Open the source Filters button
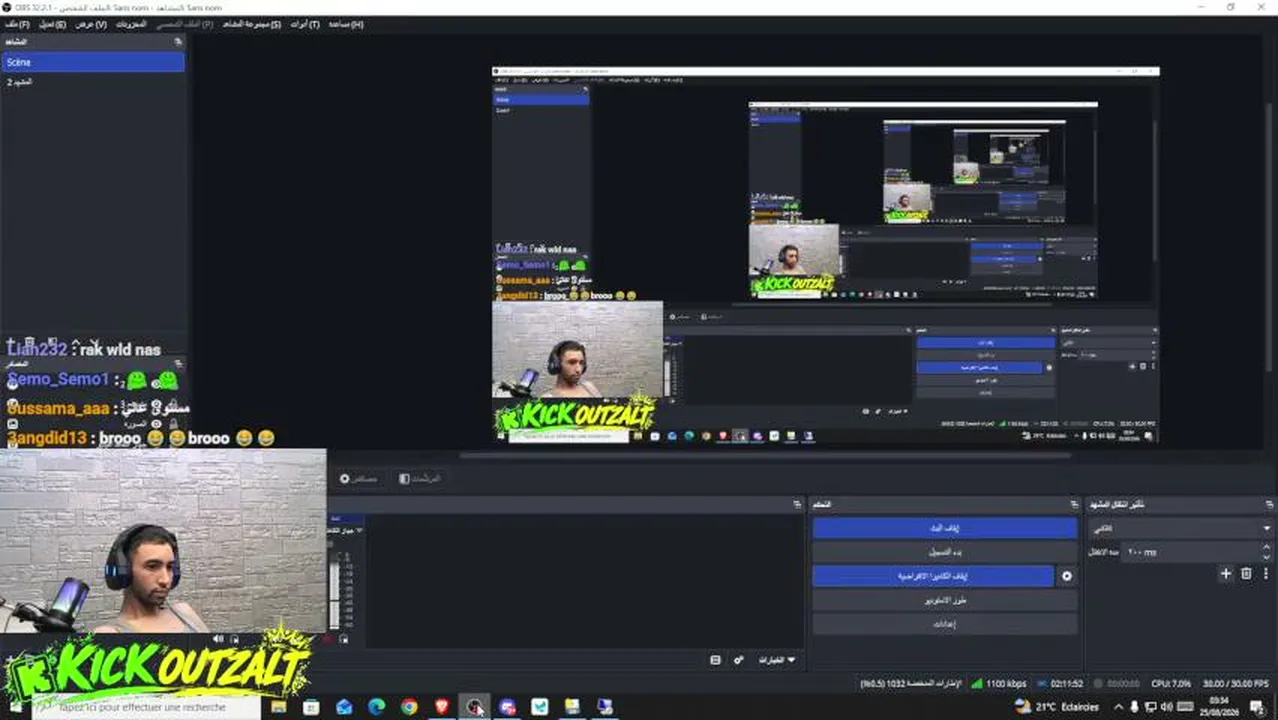The height and width of the screenshot is (720, 1278). pos(420,479)
